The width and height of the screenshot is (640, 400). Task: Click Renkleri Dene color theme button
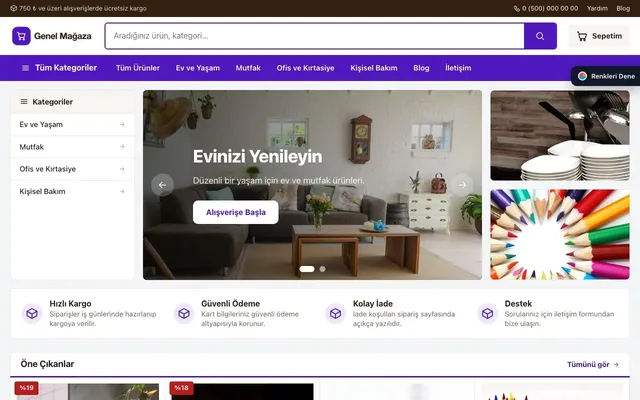tap(606, 76)
